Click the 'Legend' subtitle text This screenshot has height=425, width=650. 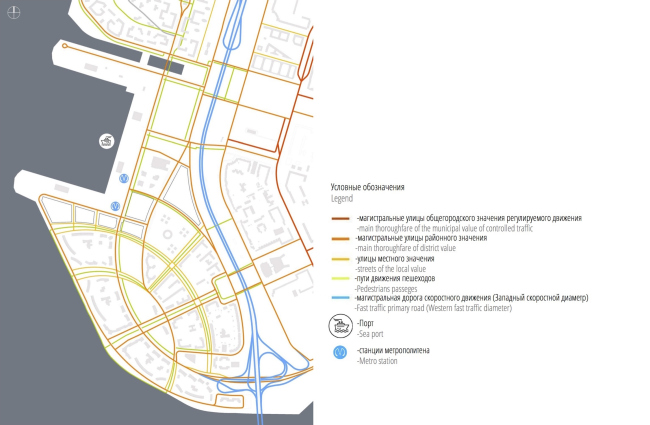click(x=342, y=198)
